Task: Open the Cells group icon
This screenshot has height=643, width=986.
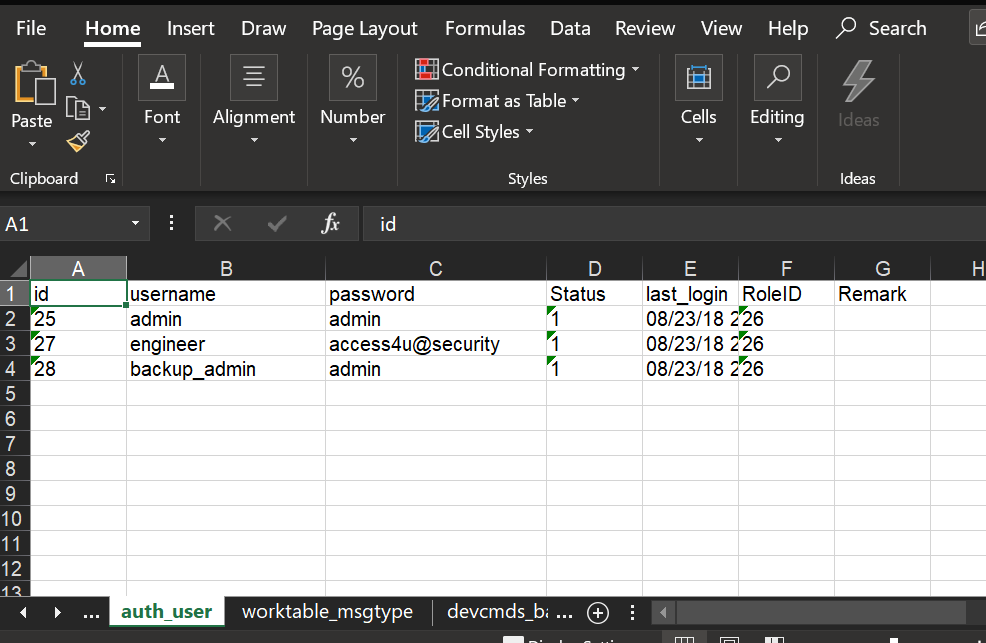Action: [x=698, y=78]
